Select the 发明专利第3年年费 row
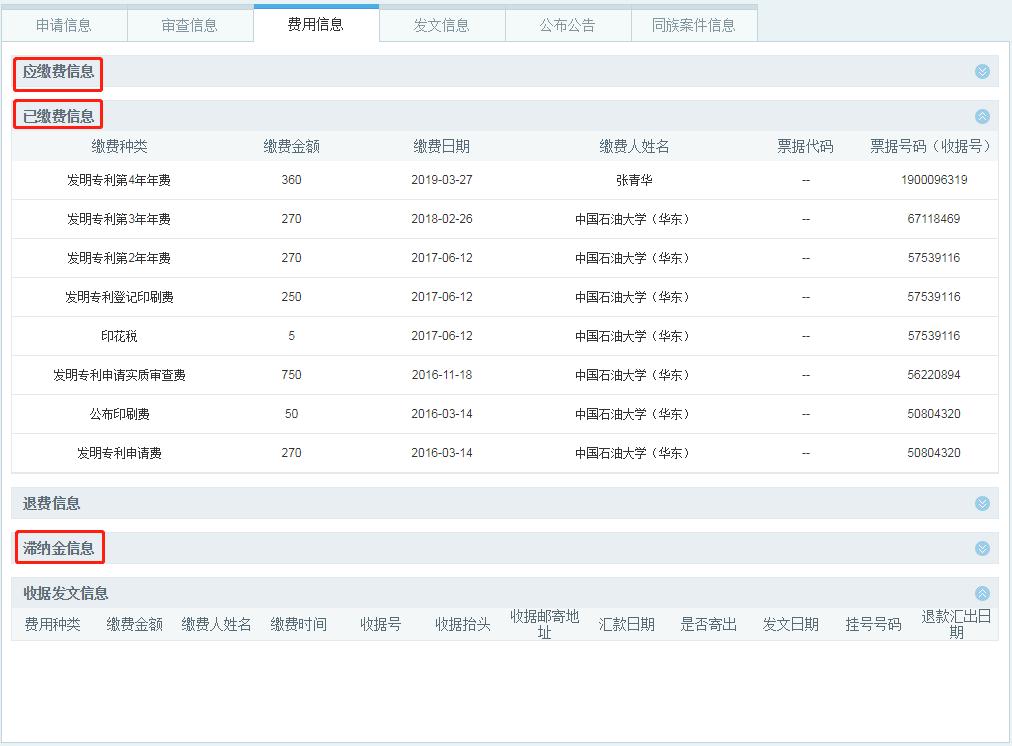The width and height of the screenshot is (1012, 746). point(505,219)
